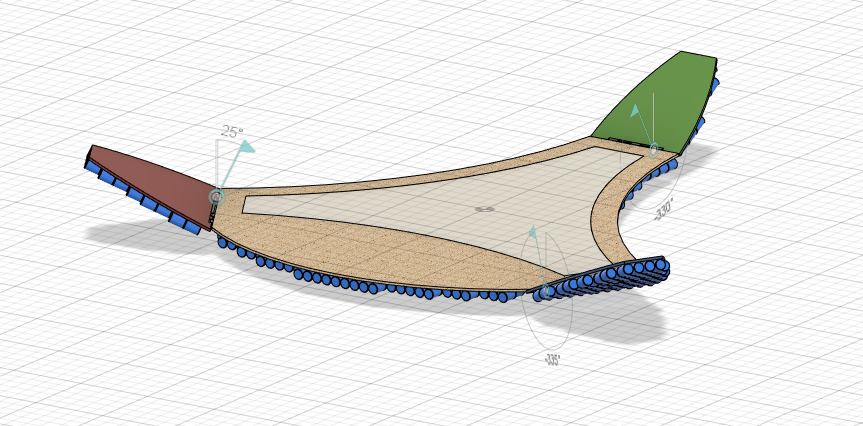
Task: Select the joint pivot circle at the blue roller flap
Action: (x=546, y=291)
